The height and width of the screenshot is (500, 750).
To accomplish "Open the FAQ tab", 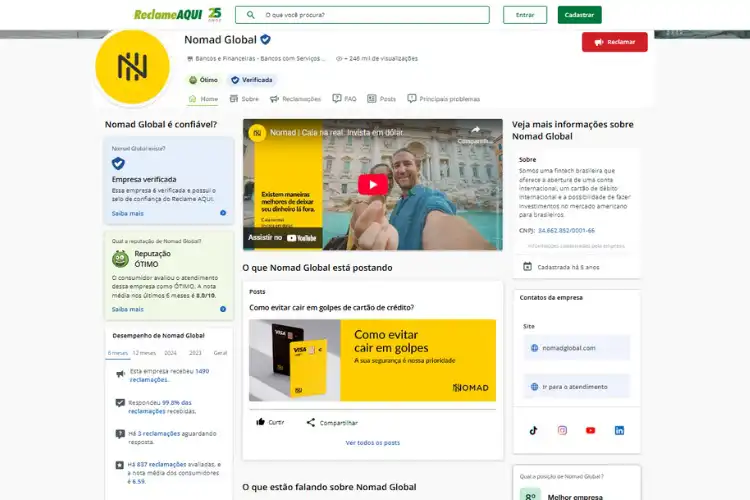I will pyautogui.click(x=344, y=99).
